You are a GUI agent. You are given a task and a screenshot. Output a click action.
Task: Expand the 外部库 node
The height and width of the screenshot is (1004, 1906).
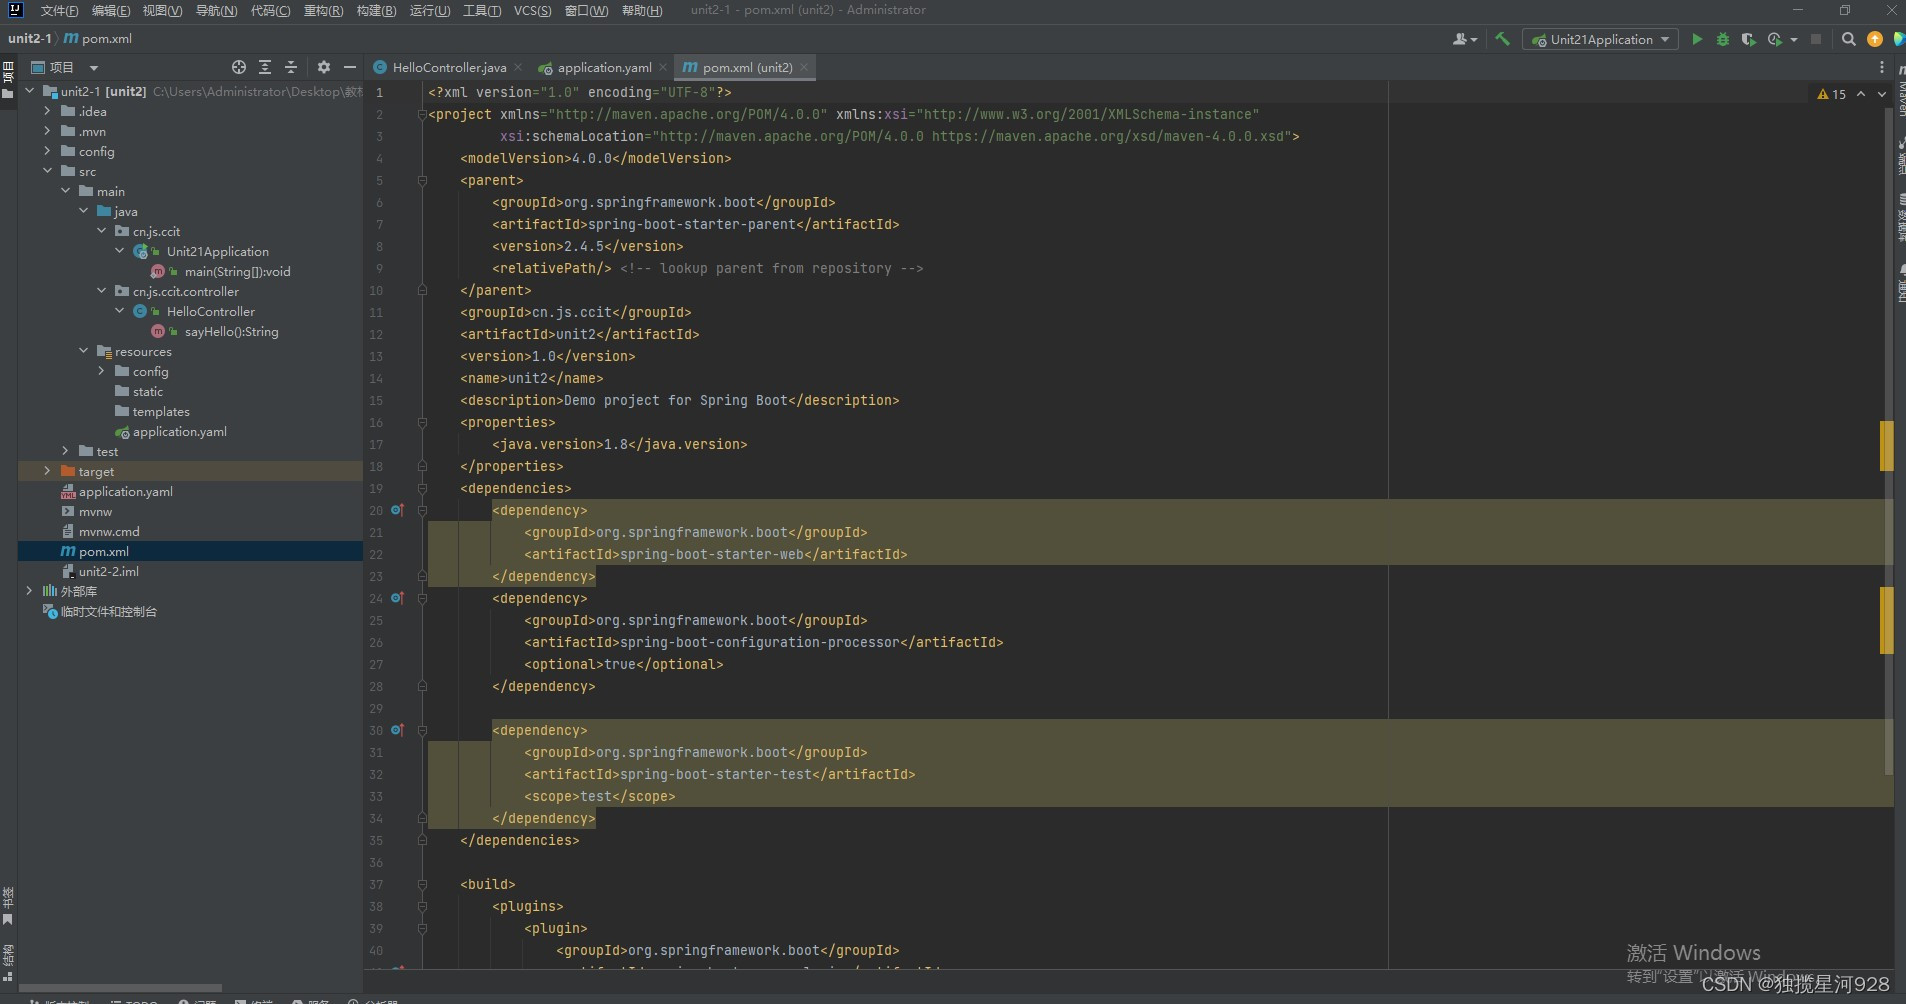click(x=29, y=591)
